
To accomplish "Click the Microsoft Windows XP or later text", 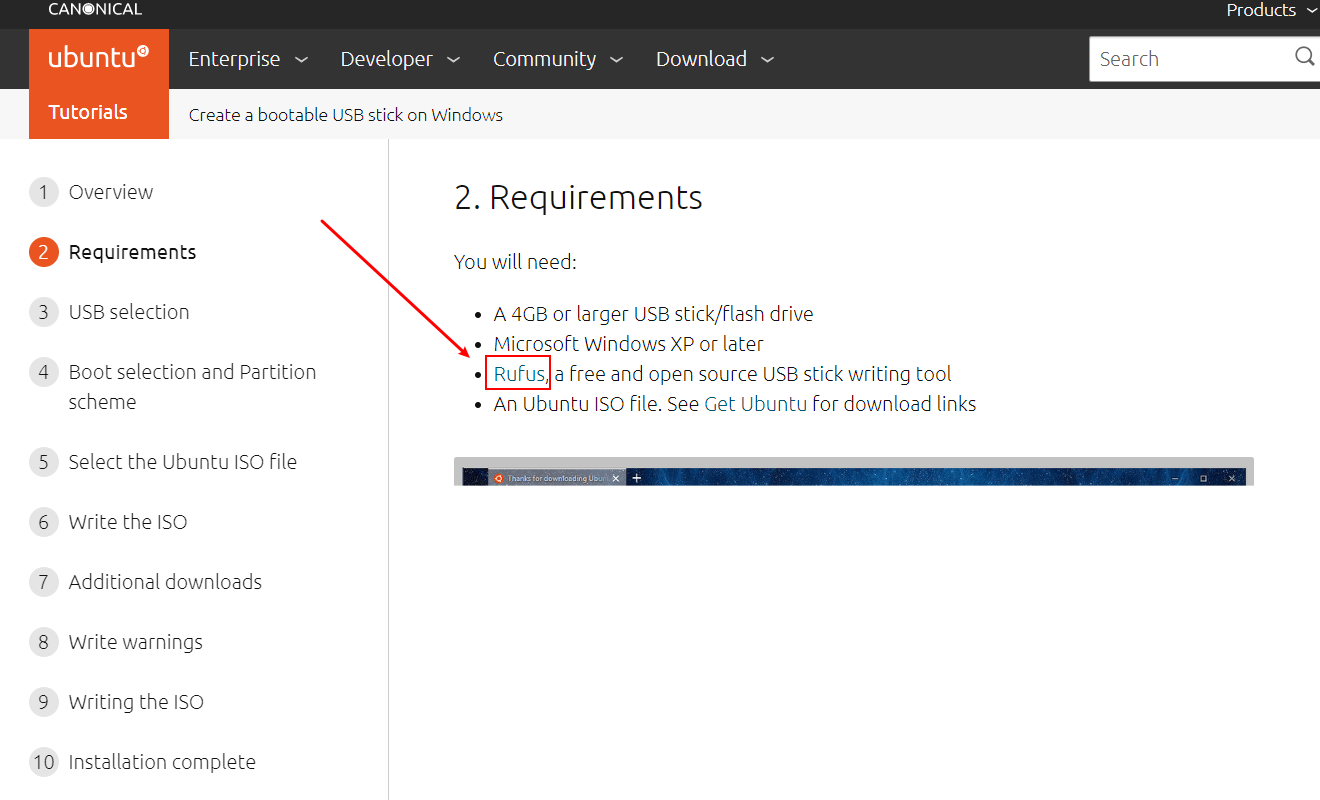I will 628,344.
